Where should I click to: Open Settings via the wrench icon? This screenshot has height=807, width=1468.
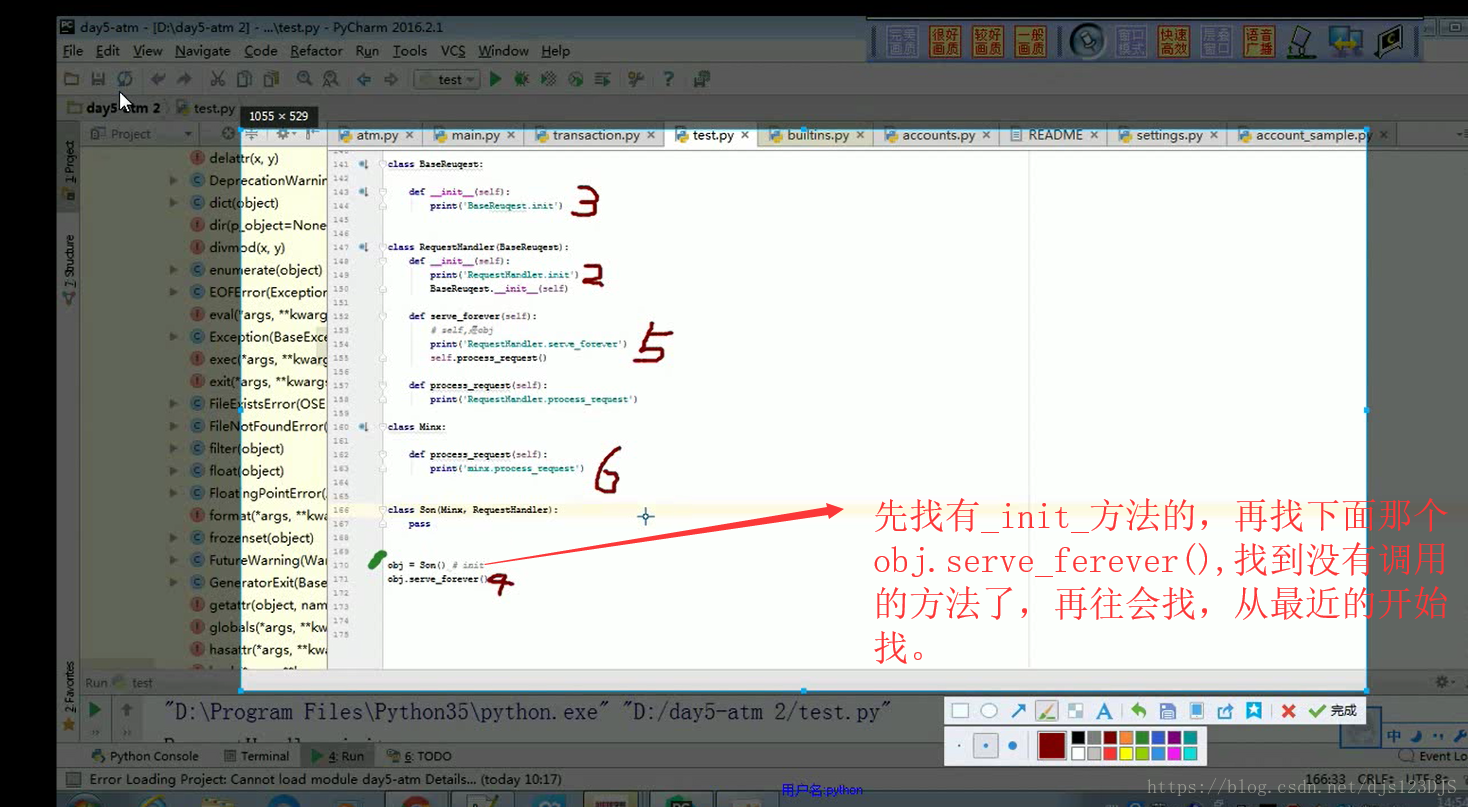635,79
